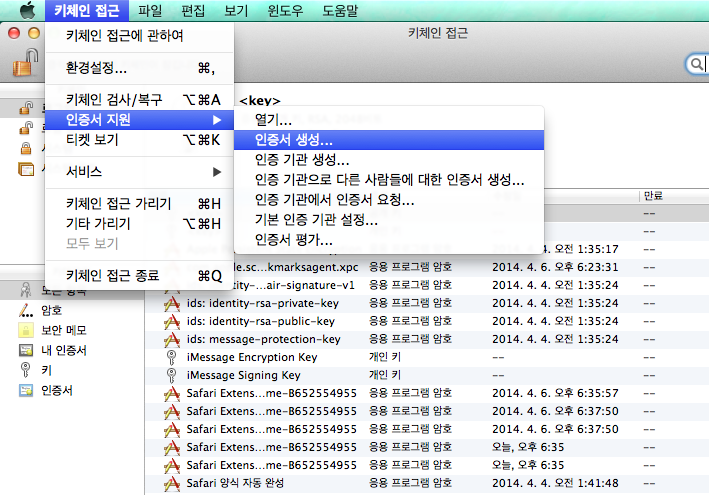
Task: Open the 도움말 menu
Action: [x=340, y=10]
